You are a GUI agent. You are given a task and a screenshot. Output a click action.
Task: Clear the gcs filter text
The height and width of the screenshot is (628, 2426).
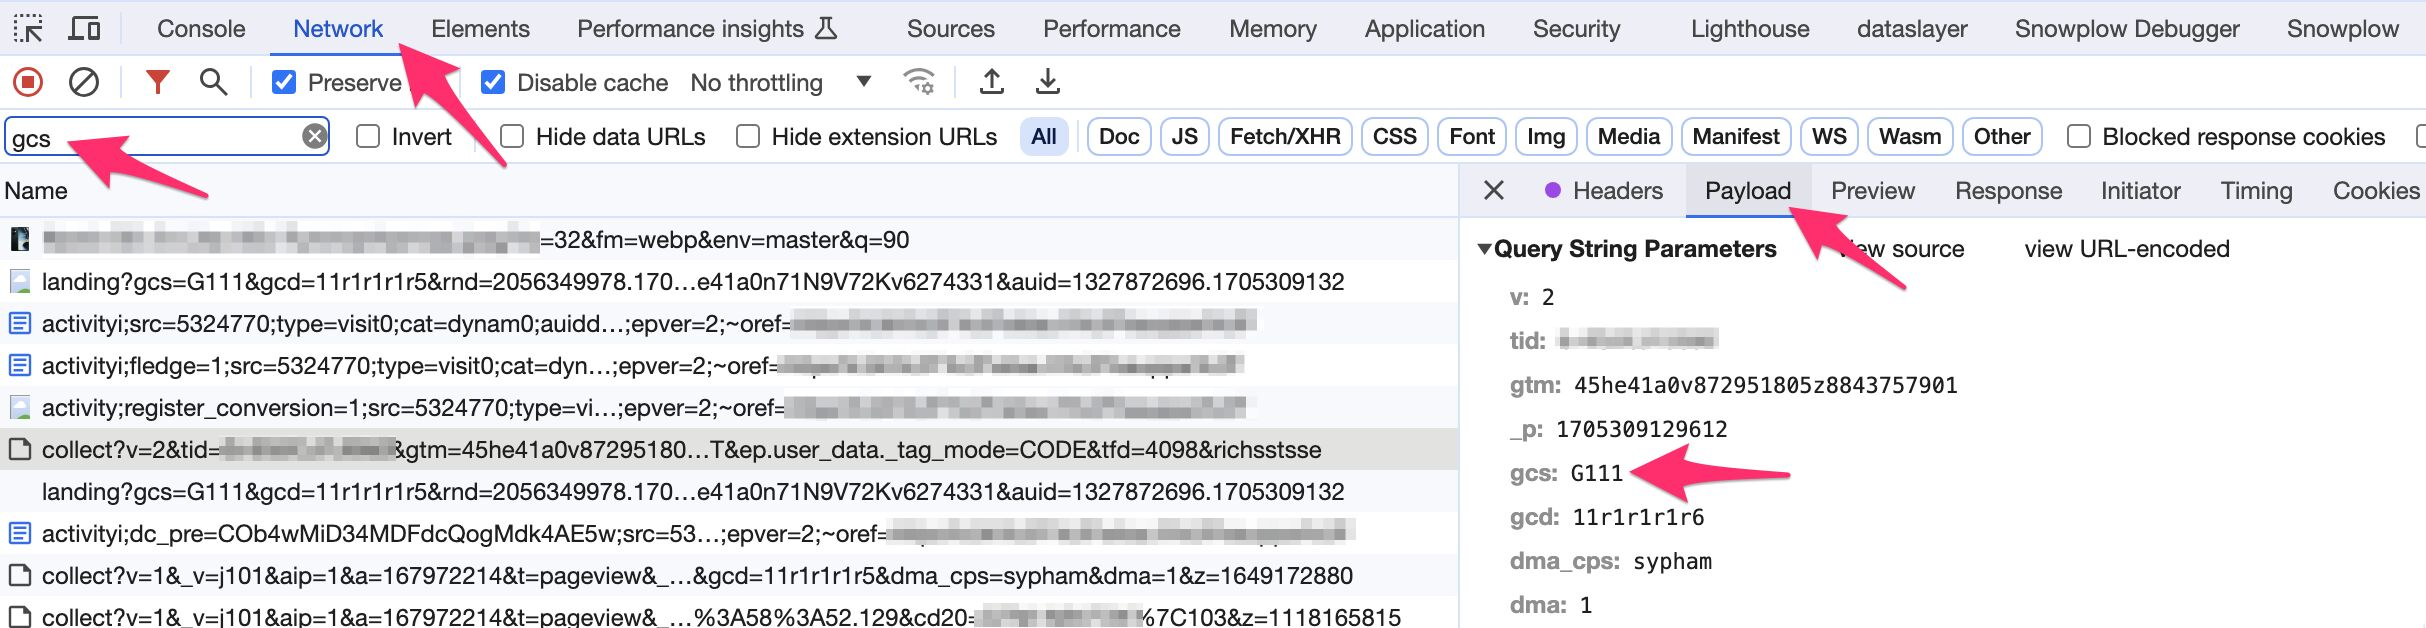click(315, 136)
